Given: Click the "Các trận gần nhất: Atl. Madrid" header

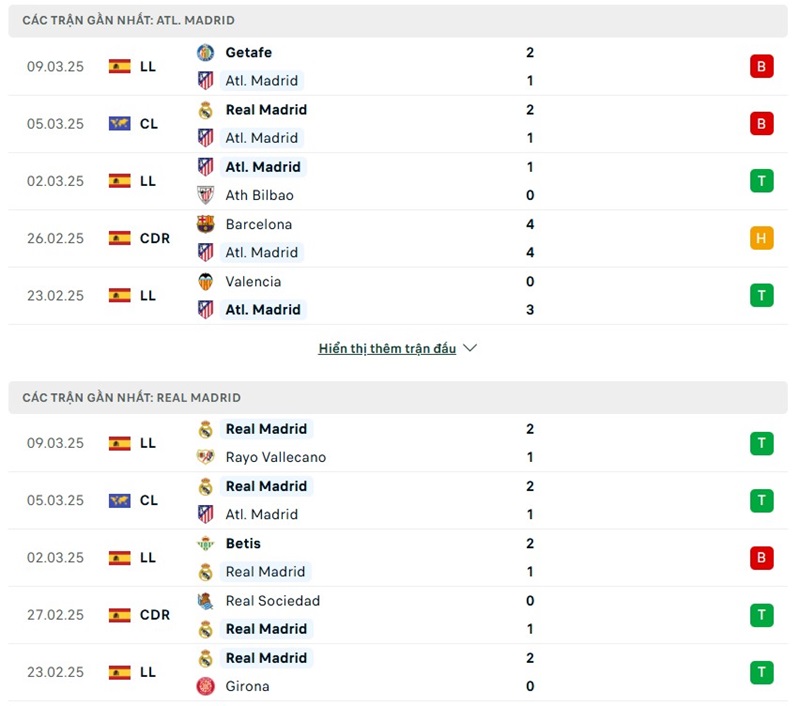Looking at the screenshot, I should click(x=129, y=20).
